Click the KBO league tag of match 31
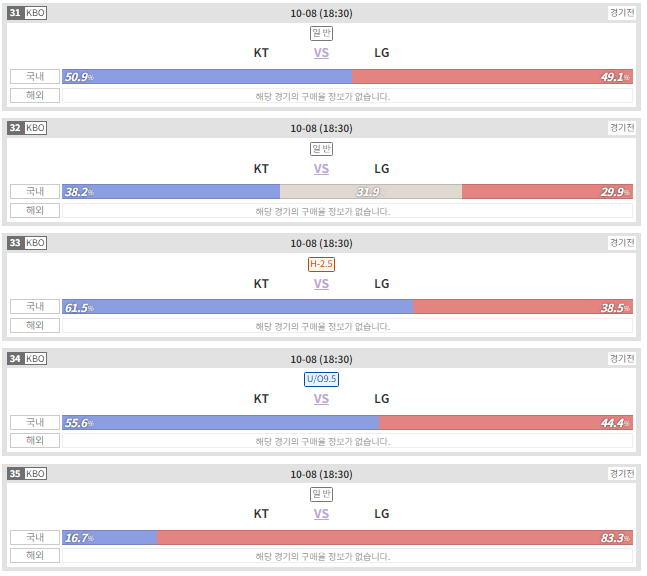The width and height of the screenshot is (647, 576). pos(35,13)
